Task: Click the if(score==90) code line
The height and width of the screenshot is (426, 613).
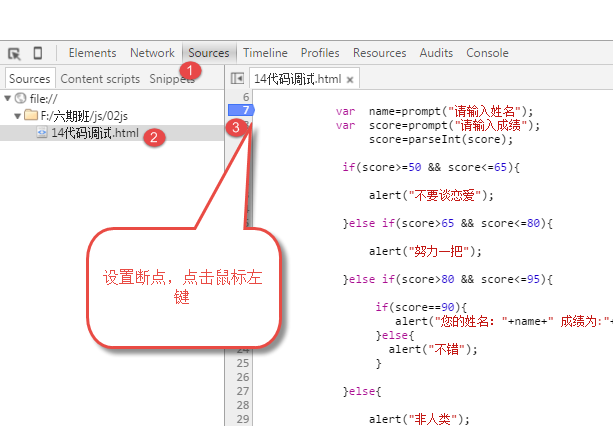Action: pos(421,307)
